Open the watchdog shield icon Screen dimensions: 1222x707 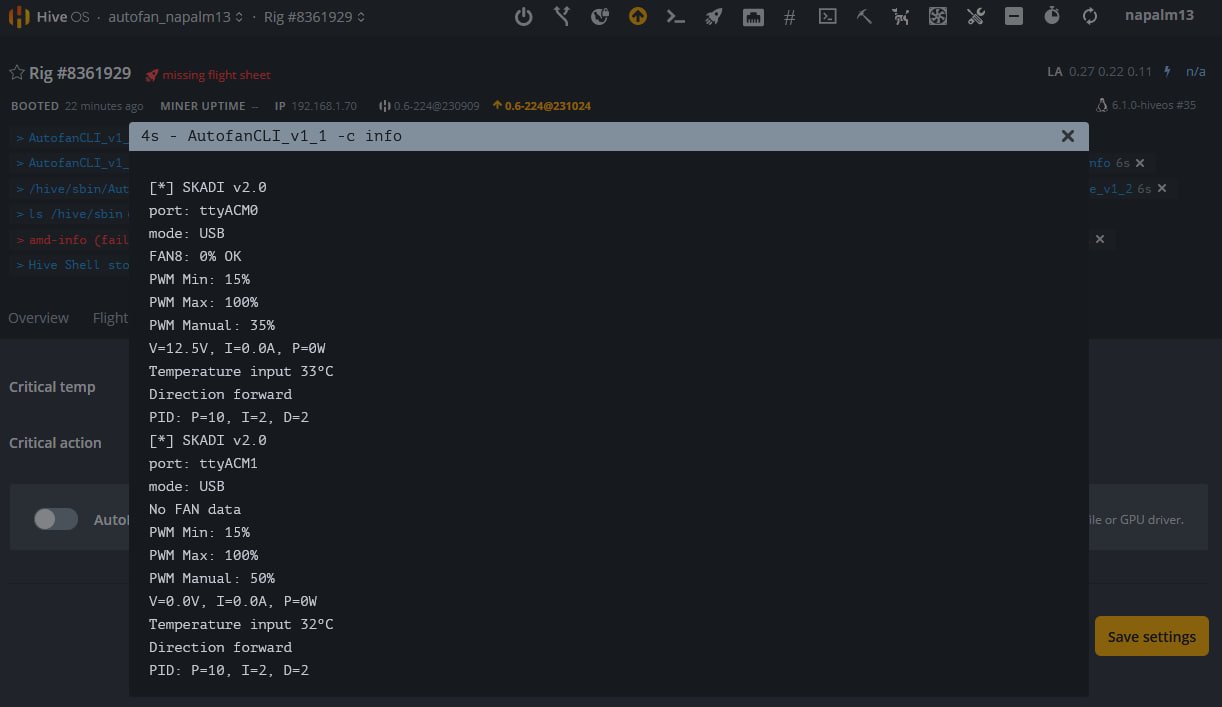coord(600,16)
